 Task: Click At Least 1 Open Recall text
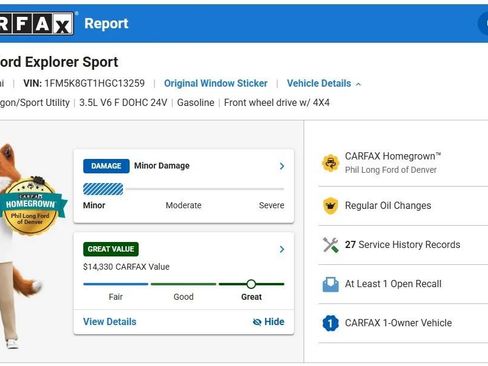pyautogui.click(x=393, y=284)
